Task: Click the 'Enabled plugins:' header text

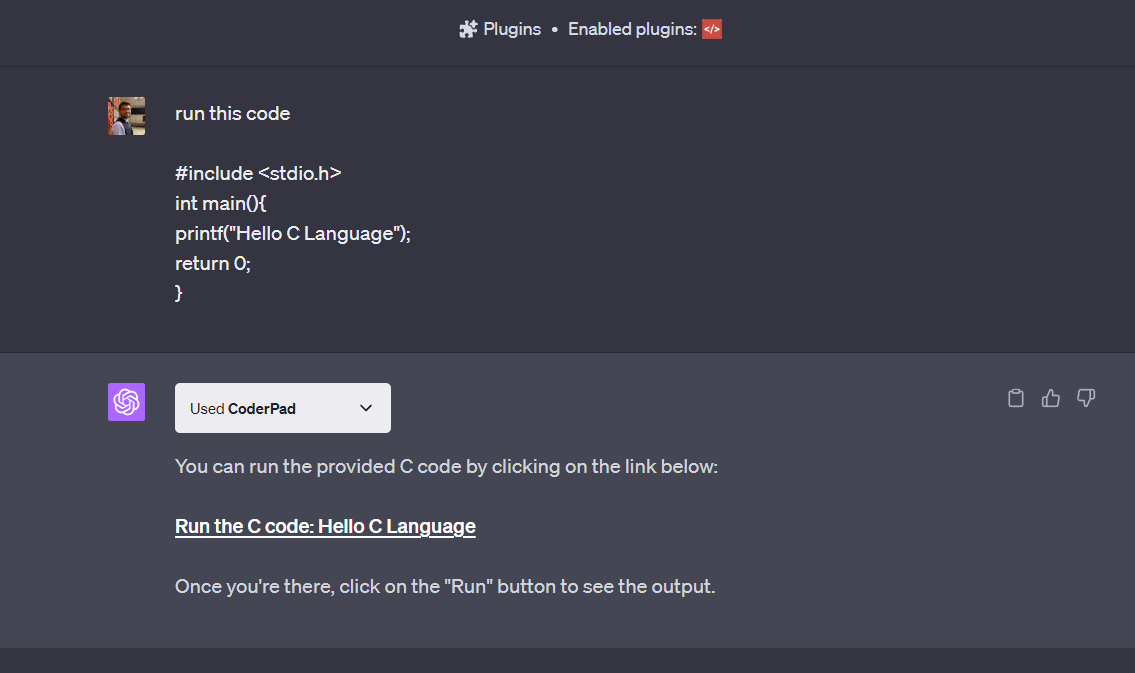Action: tap(632, 29)
